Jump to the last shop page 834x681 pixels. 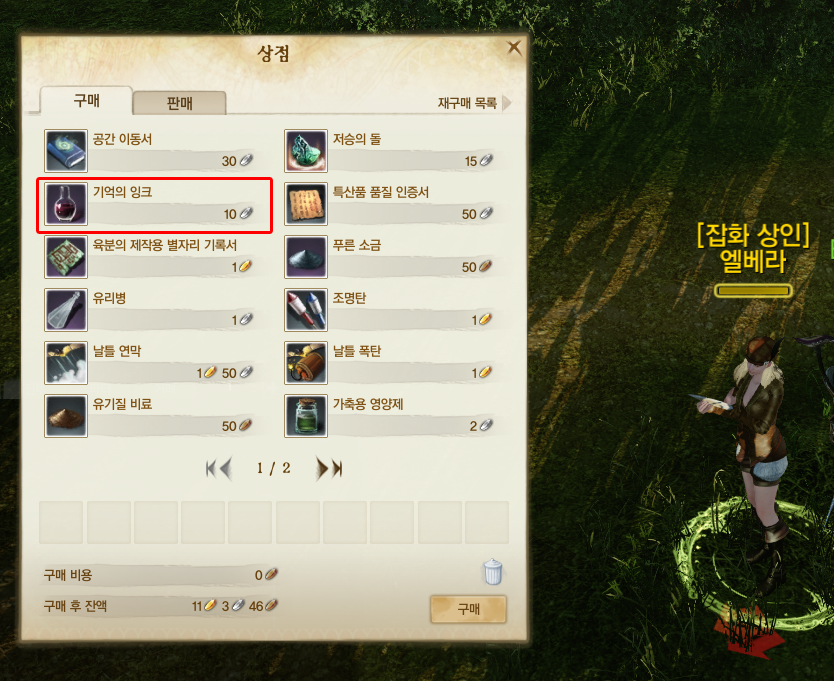tap(337, 469)
